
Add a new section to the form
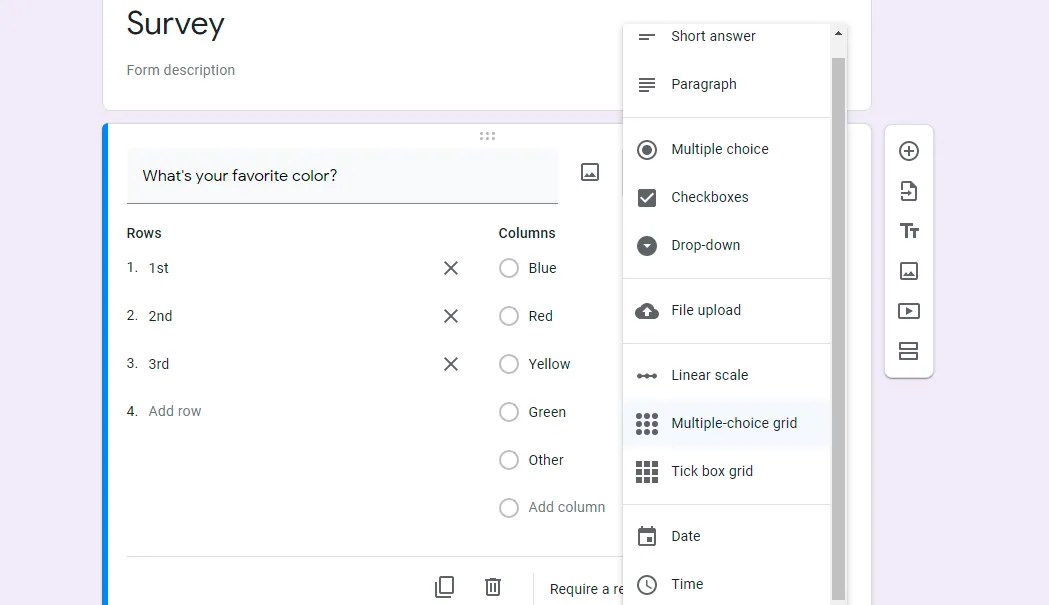(909, 351)
